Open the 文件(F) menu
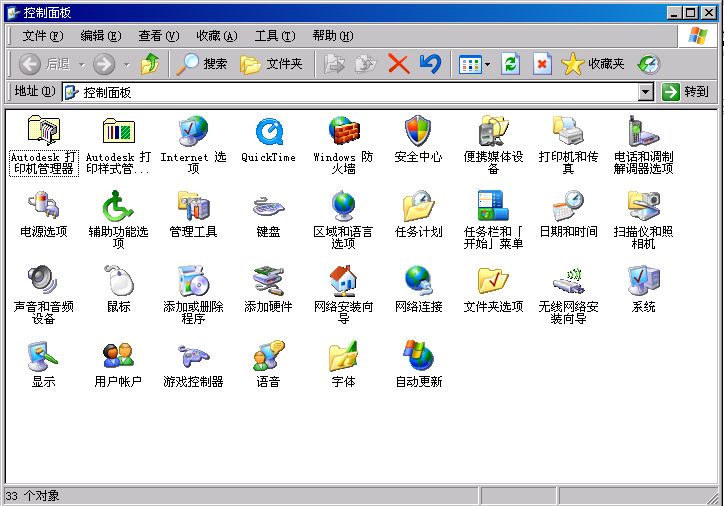This screenshot has width=724, height=506. pos(42,36)
